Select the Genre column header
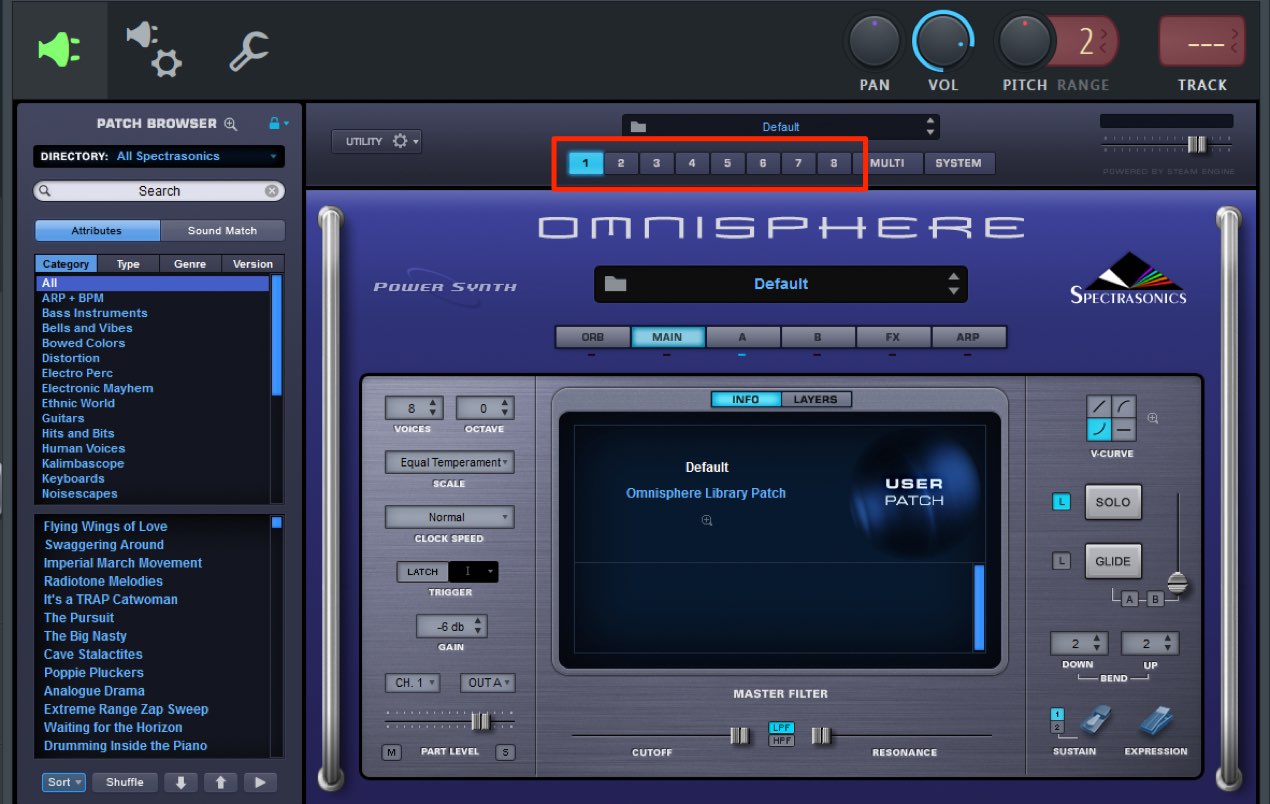1270x804 pixels. point(190,264)
